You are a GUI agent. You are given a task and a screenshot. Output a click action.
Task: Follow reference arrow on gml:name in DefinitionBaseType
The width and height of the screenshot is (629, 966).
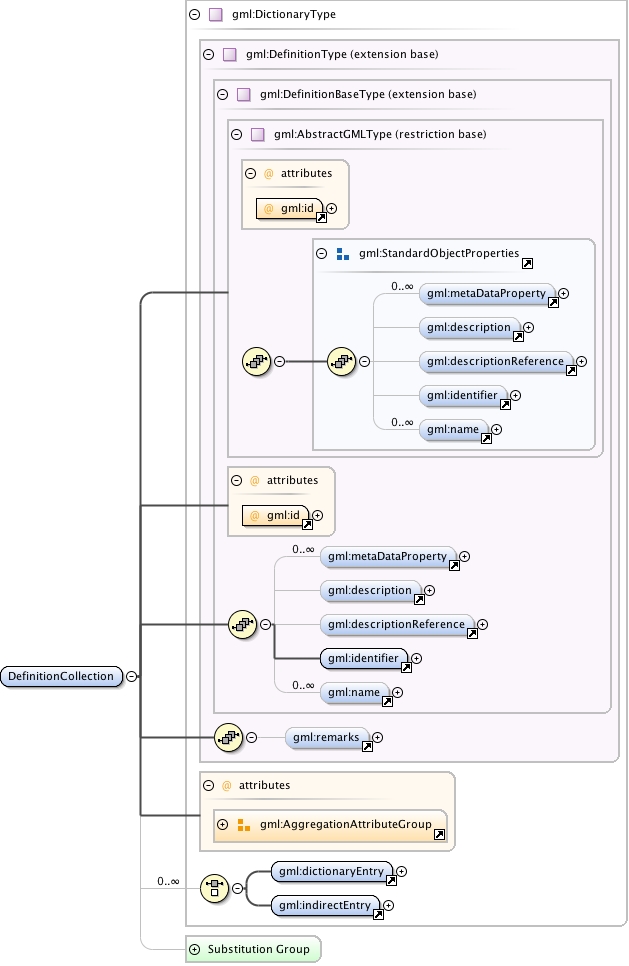387,701
